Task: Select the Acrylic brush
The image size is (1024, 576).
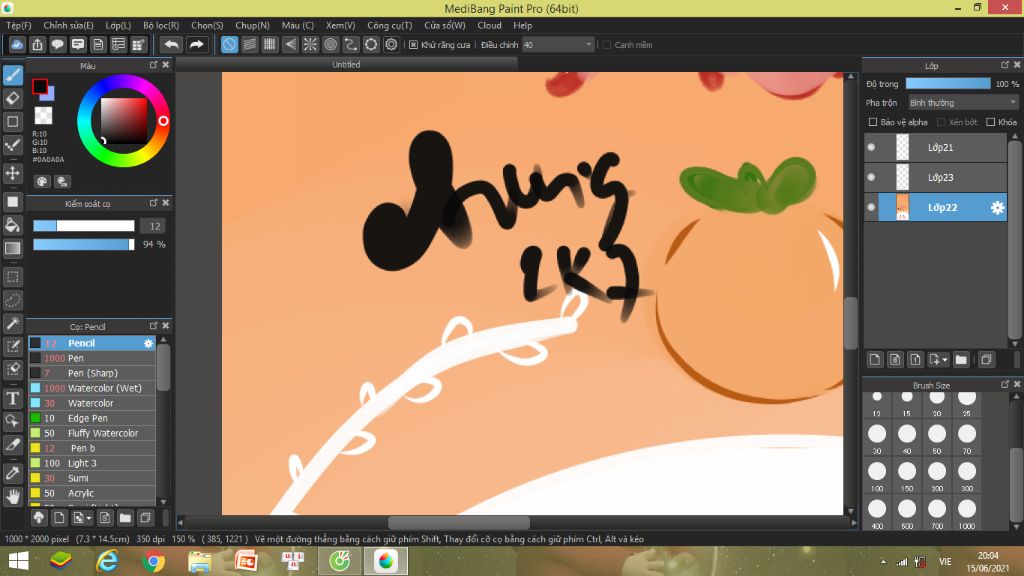Action: [x=92, y=493]
